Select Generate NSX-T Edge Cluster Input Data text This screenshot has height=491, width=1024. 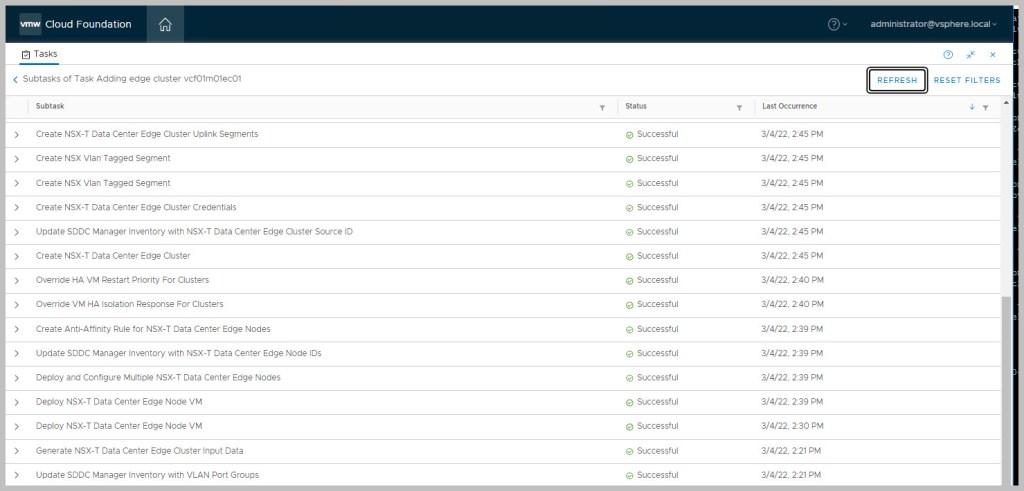140,451
